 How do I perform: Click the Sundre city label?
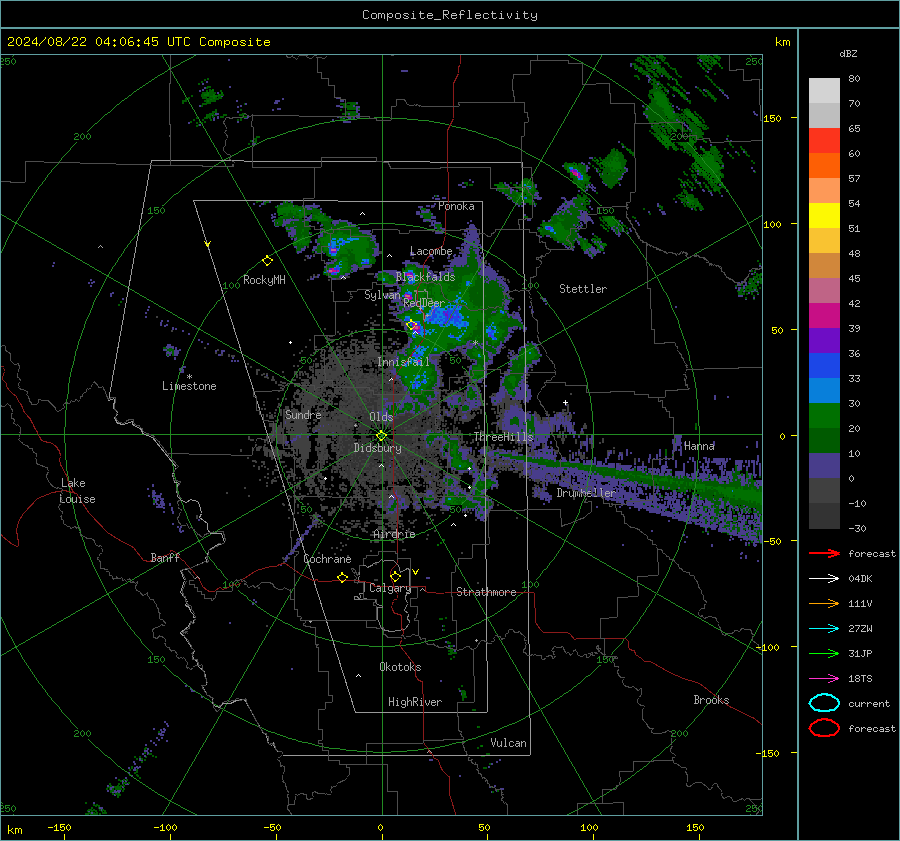[303, 414]
